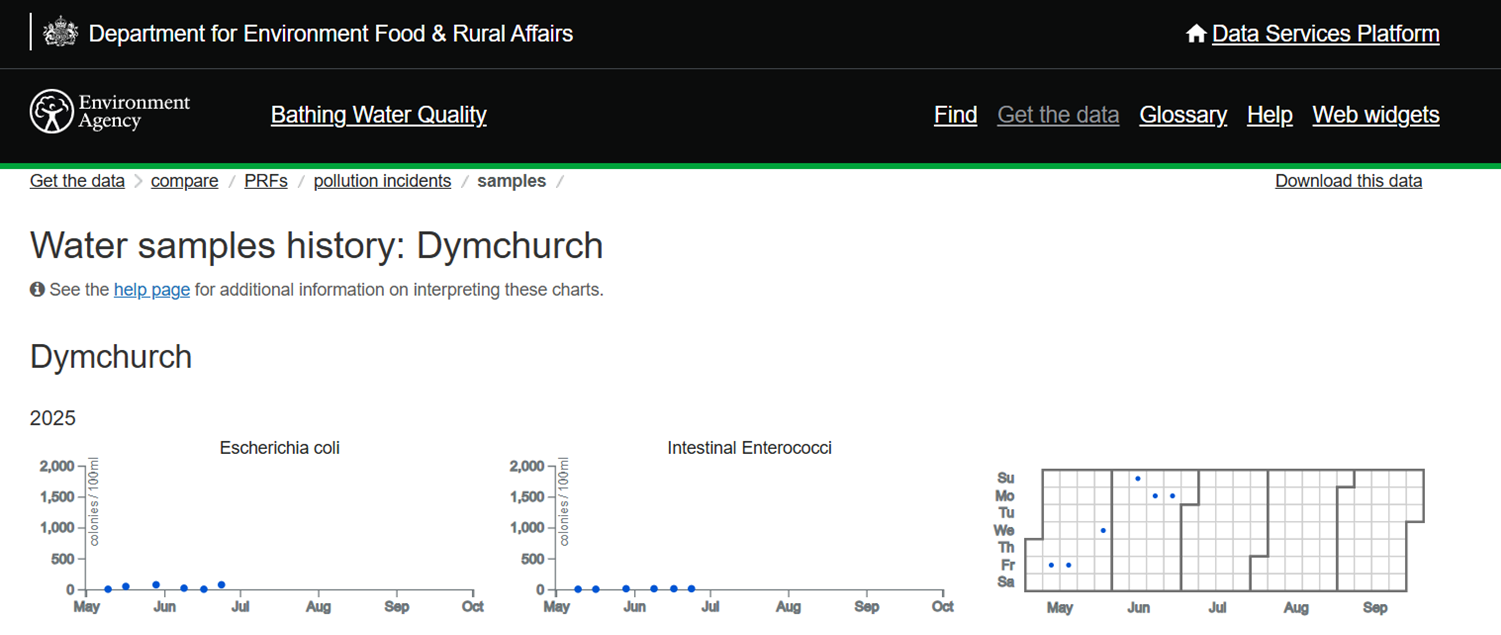
Task: Click the info icon before the help text
Action: pos(37,290)
